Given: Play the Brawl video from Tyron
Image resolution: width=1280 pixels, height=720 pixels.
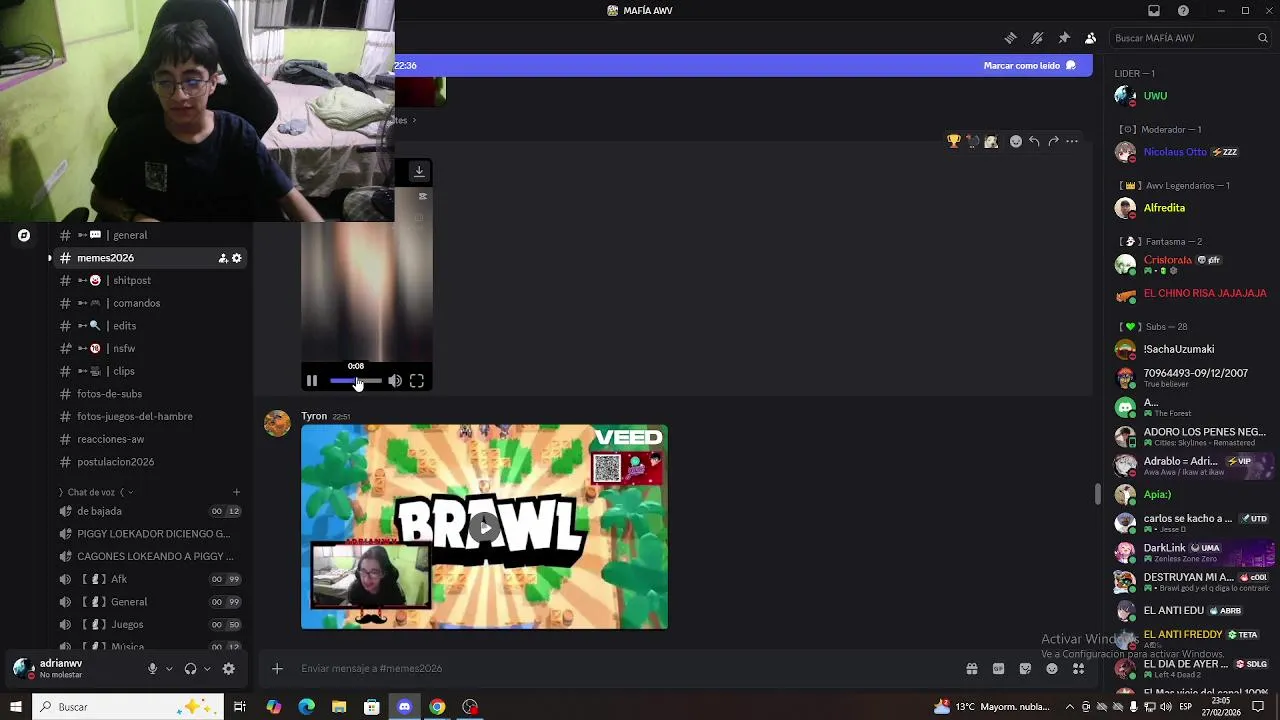Looking at the screenshot, I should pyautogui.click(x=484, y=527).
